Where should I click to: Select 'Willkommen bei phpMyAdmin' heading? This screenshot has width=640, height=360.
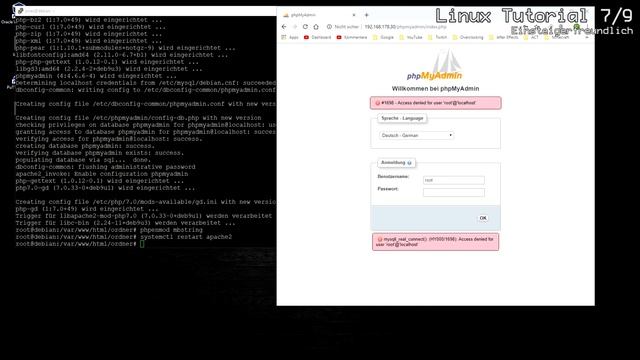436,89
